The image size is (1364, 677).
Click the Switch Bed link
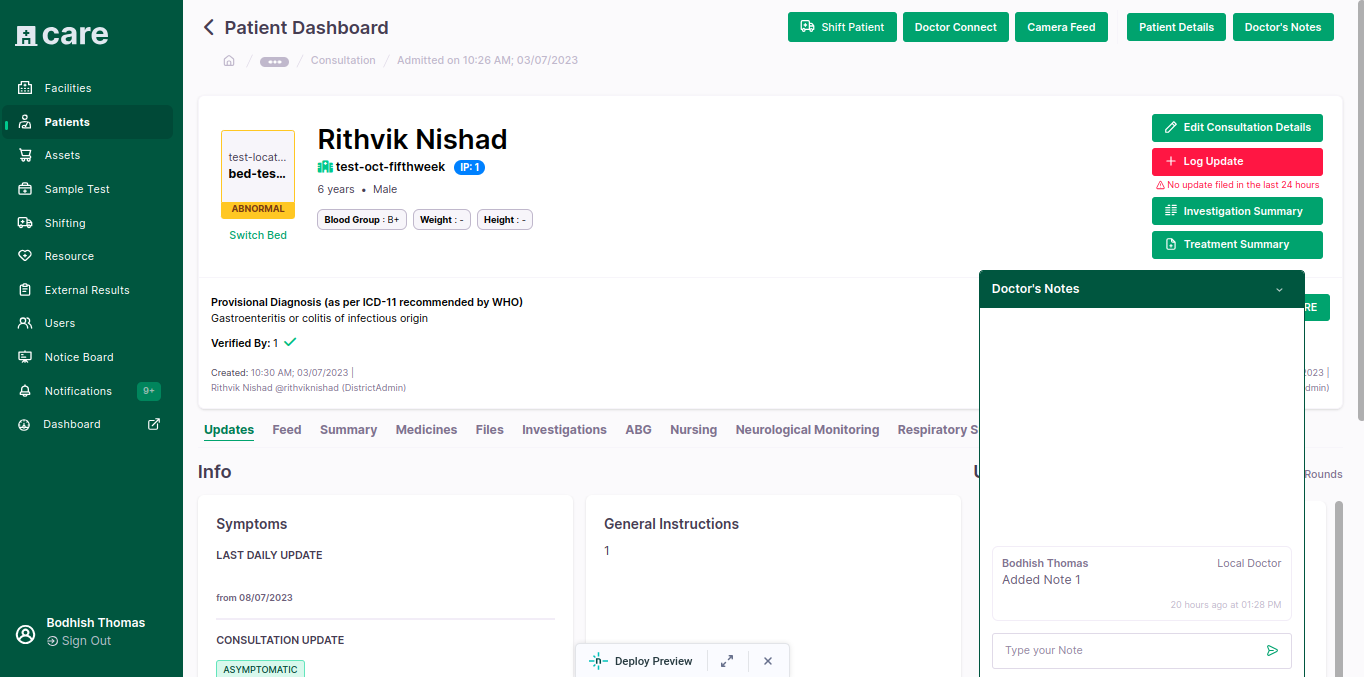click(258, 235)
